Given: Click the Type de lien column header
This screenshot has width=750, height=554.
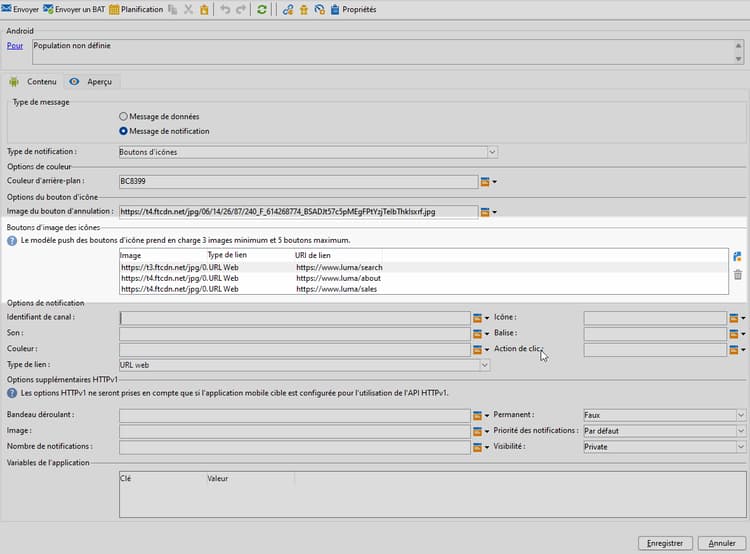Looking at the screenshot, I should click(x=250, y=255).
